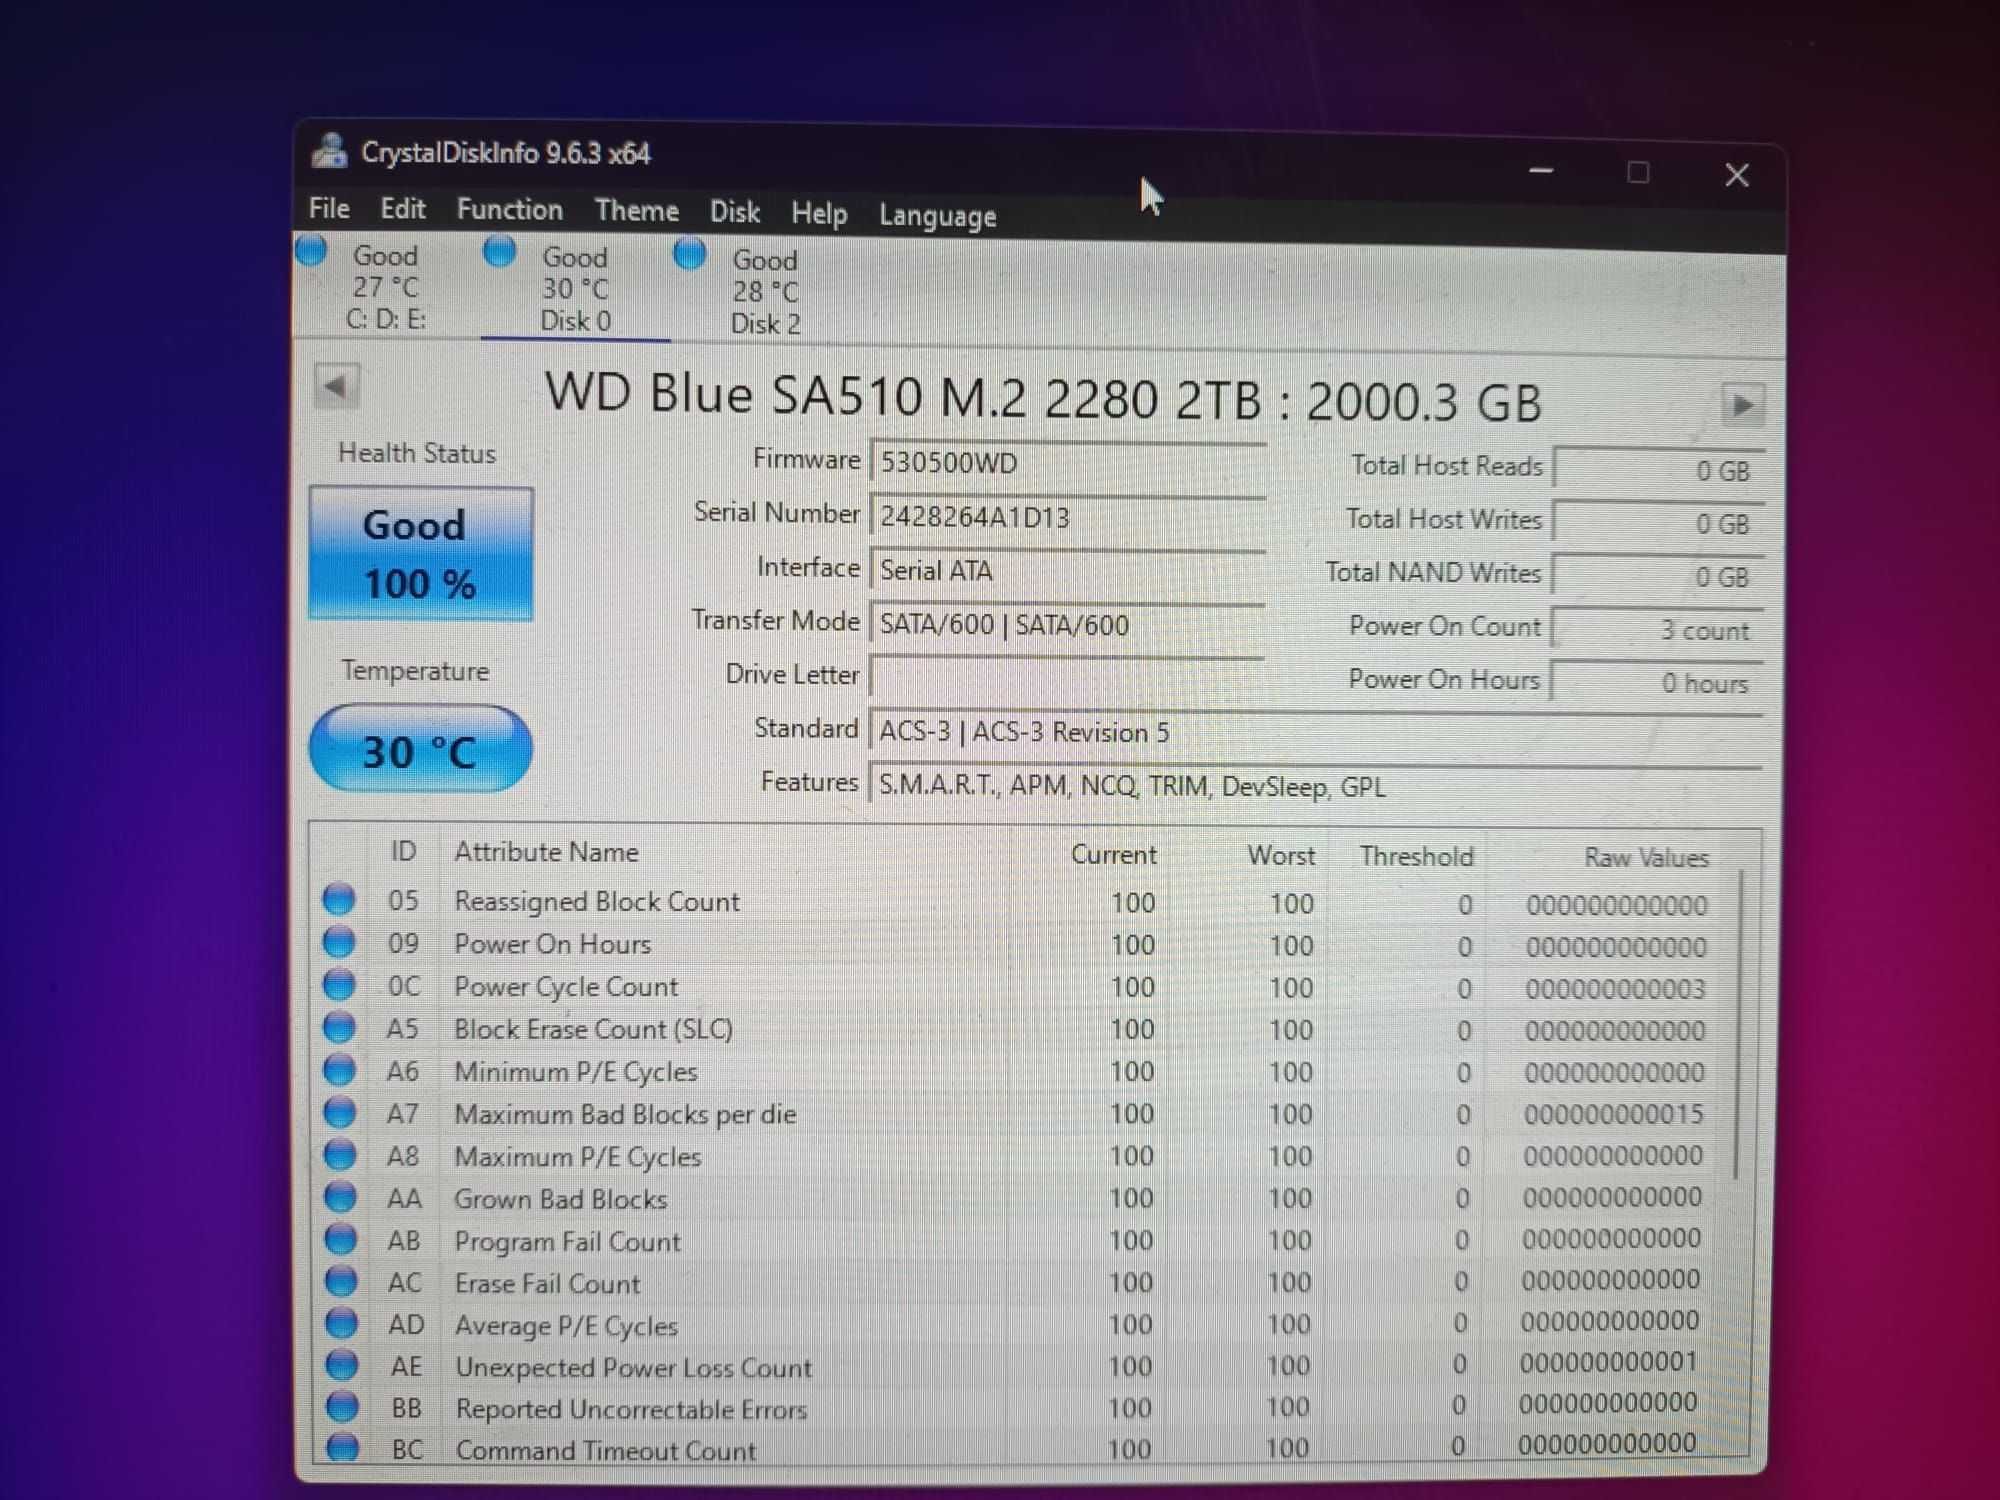The height and width of the screenshot is (1500, 2000).
Task: Click status orb of Reassigned Block Count row
Action: coord(338,899)
